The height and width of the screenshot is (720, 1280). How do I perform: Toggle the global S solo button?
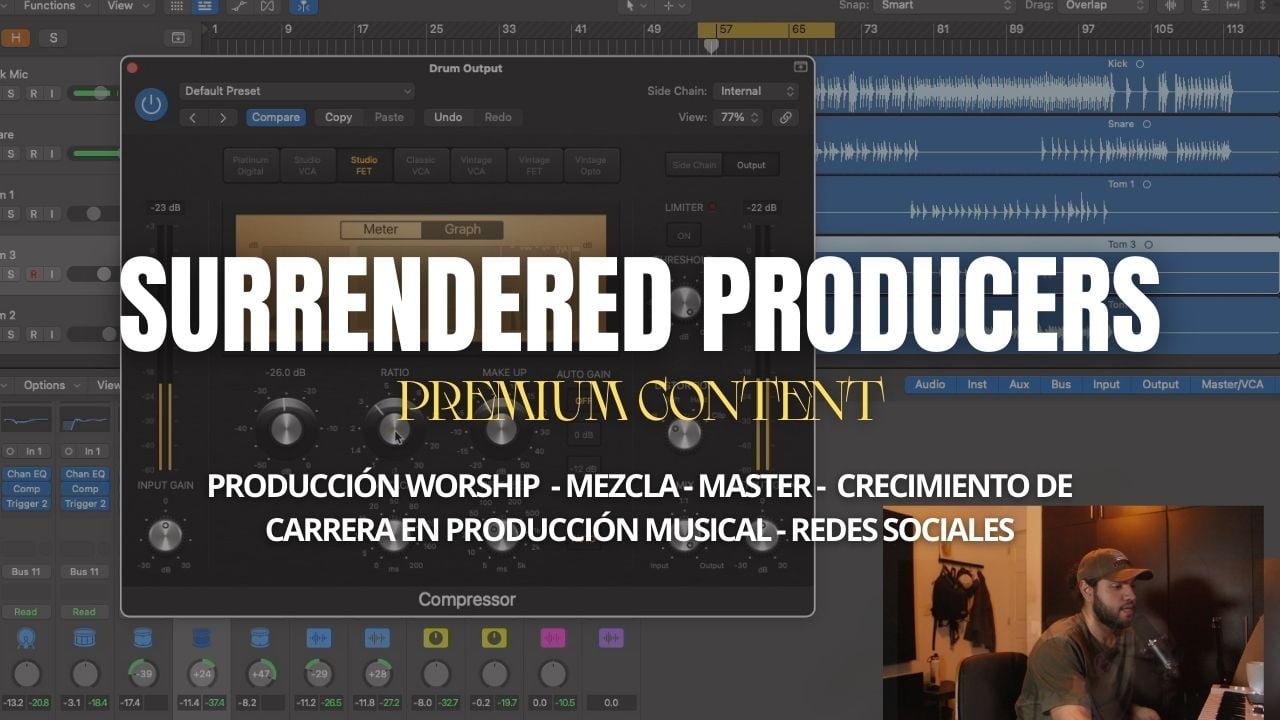pyautogui.click(x=52, y=38)
